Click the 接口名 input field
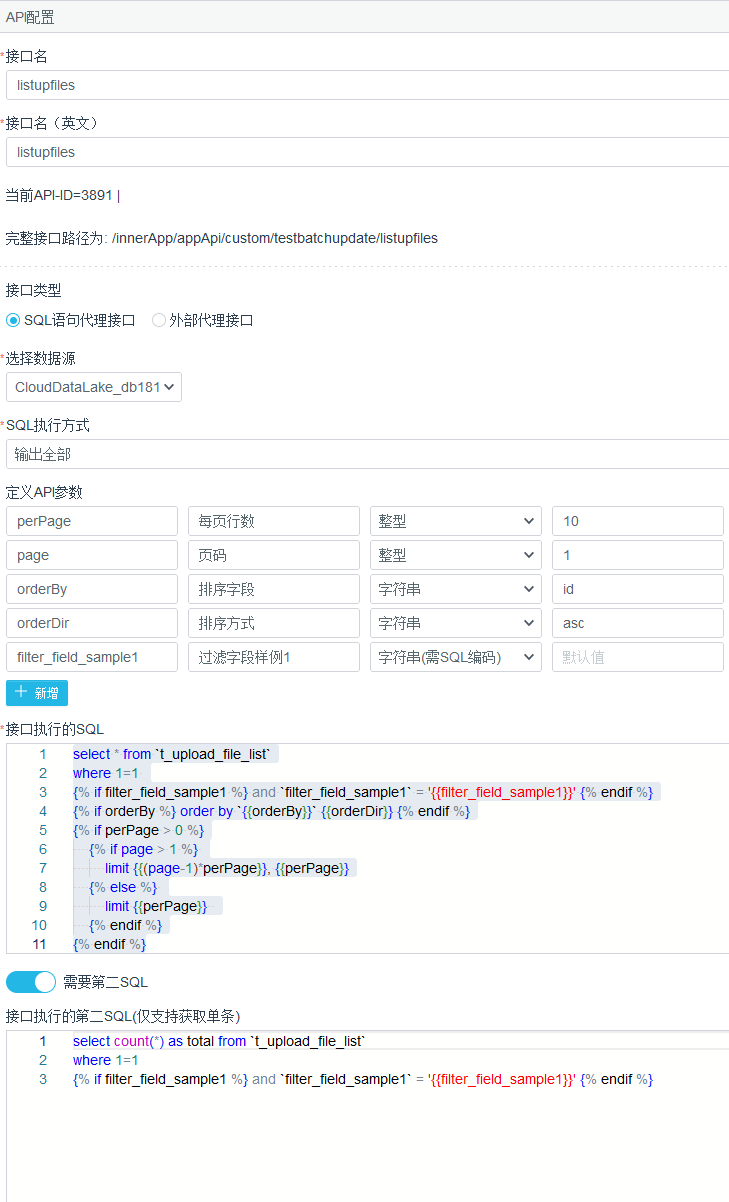The height and width of the screenshot is (1202, 729). [368, 85]
